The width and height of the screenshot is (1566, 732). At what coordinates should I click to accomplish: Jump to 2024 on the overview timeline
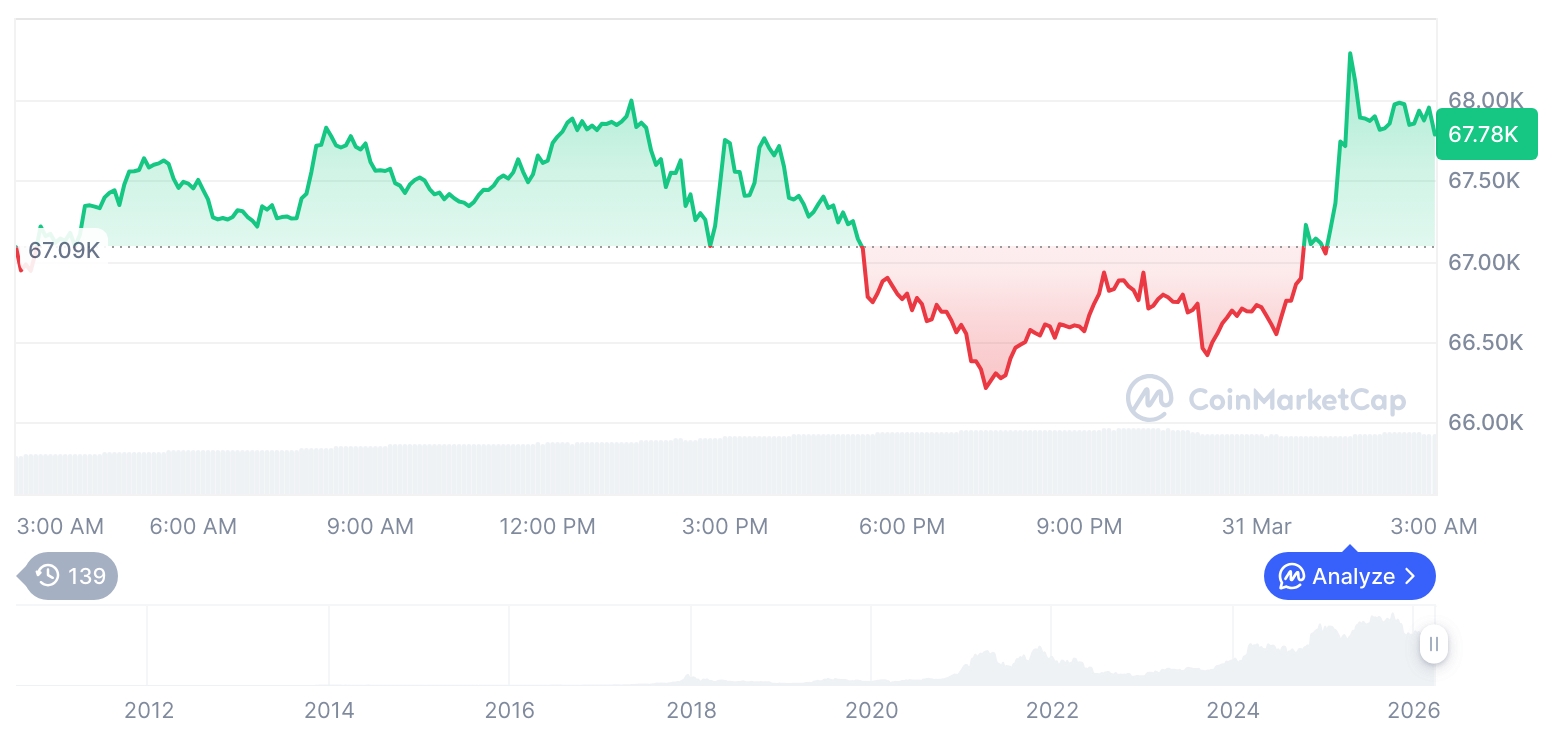coord(1232,711)
